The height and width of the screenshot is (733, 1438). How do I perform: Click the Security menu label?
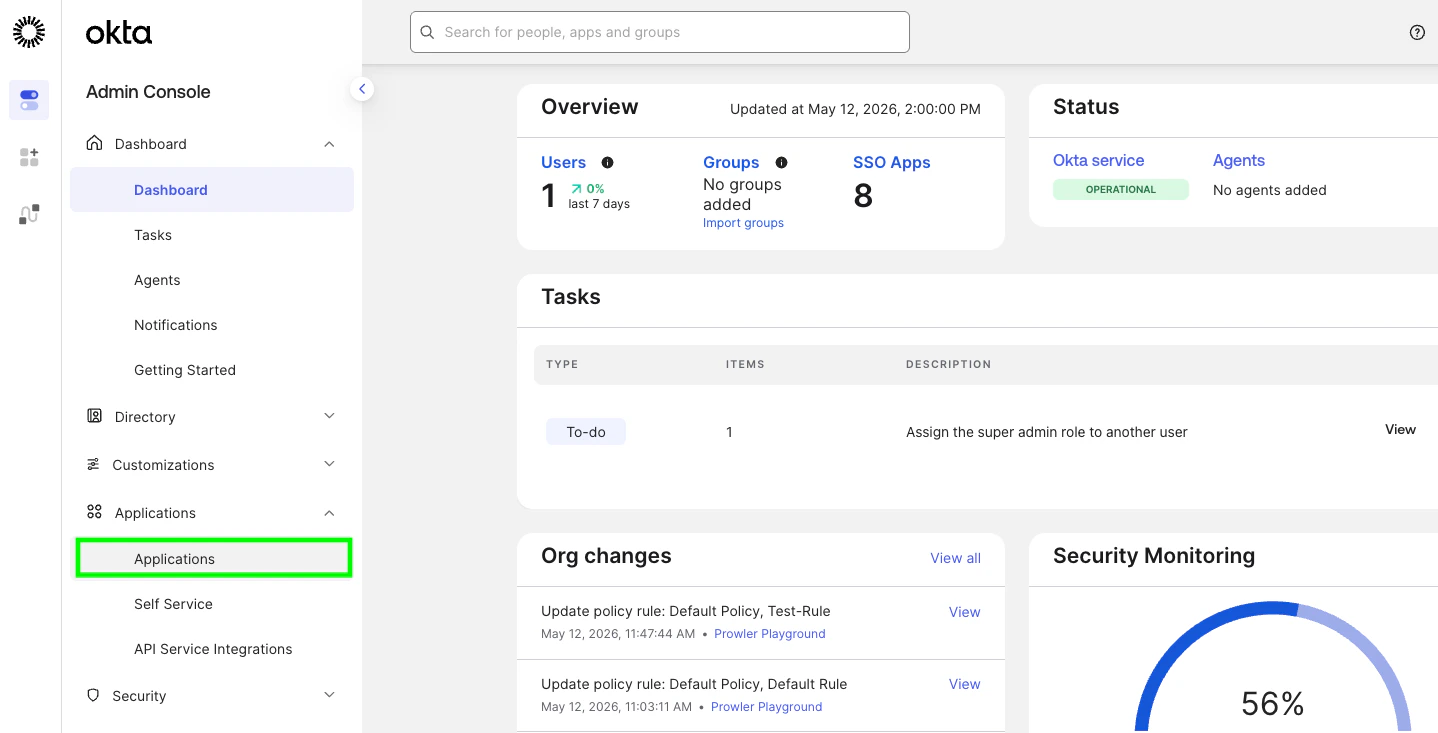[x=139, y=696]
